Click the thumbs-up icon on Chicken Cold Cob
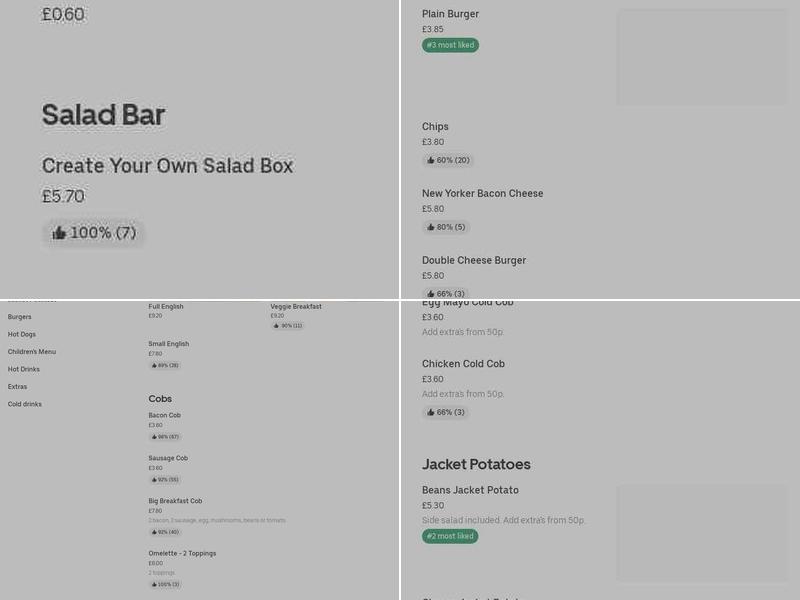The width and height of the screenshot is (800, 600). (432, 412)
